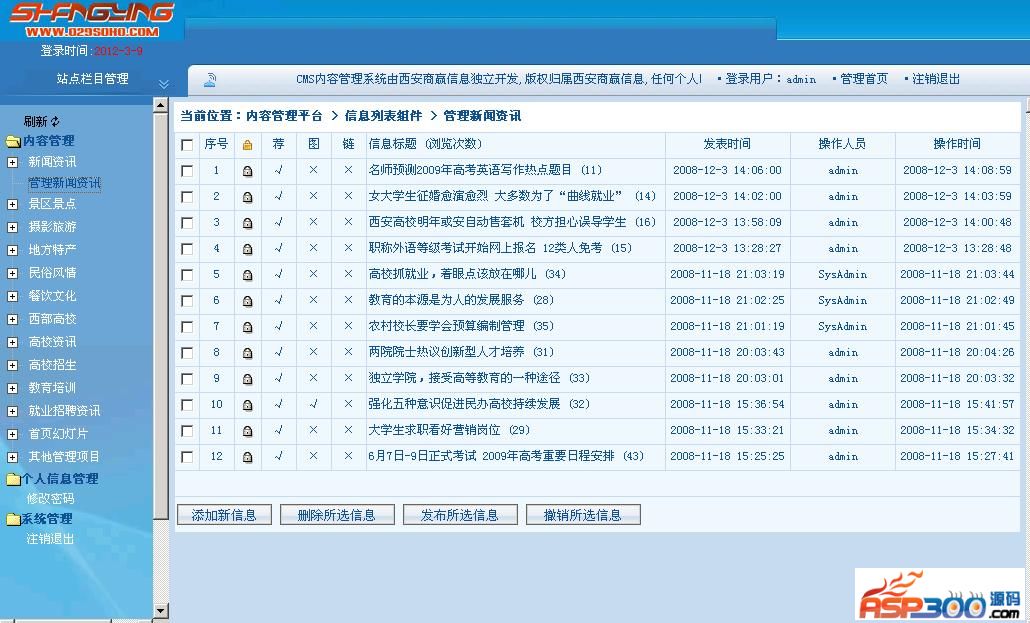Viewport: 1030px width, 623px height.
Task: Expand the 就业招聘资讯 tree node
Action: click(12, 411)
